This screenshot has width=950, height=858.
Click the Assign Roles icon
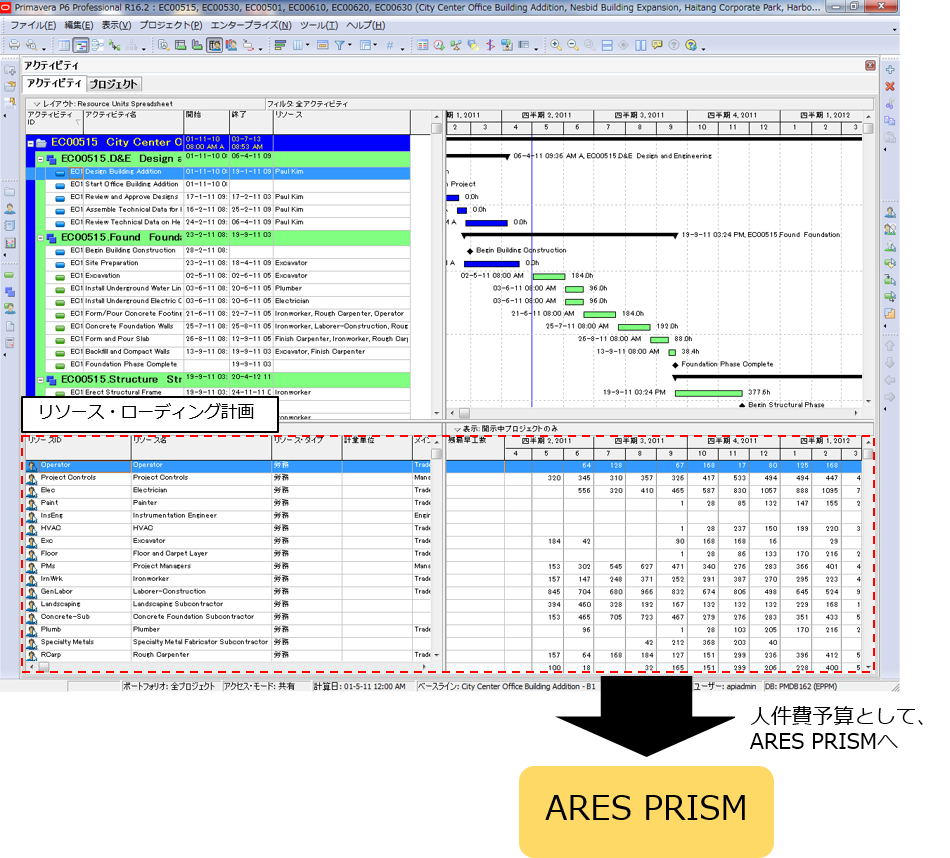[890, 246]
